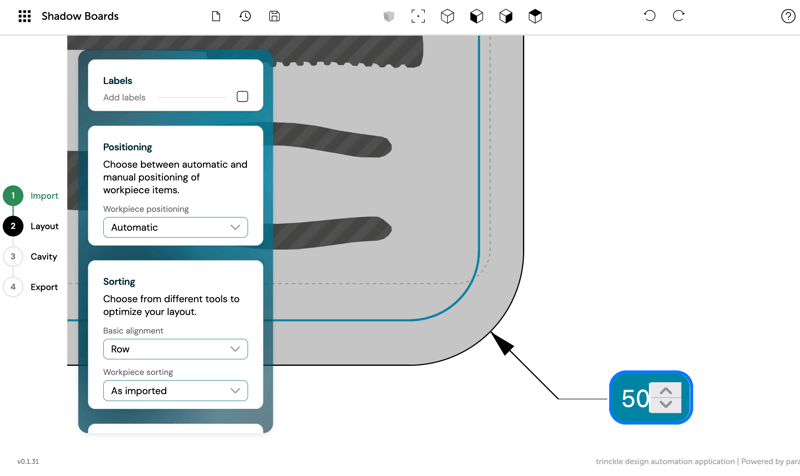
Task: Open the version history clock icon
Action: (x=245, y=16)
